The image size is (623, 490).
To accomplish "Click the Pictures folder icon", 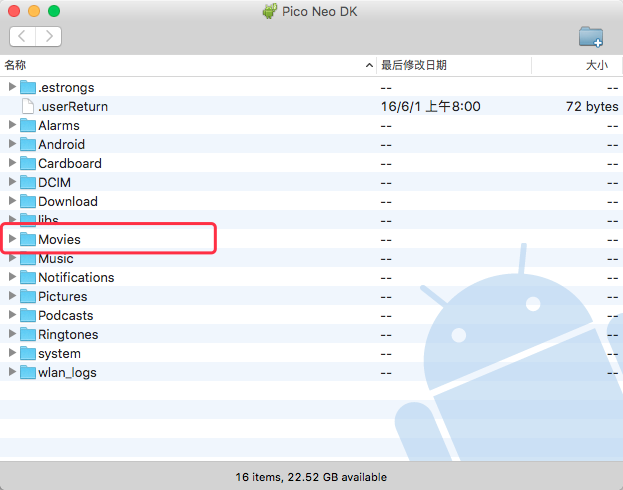I will tap(28, 296).
